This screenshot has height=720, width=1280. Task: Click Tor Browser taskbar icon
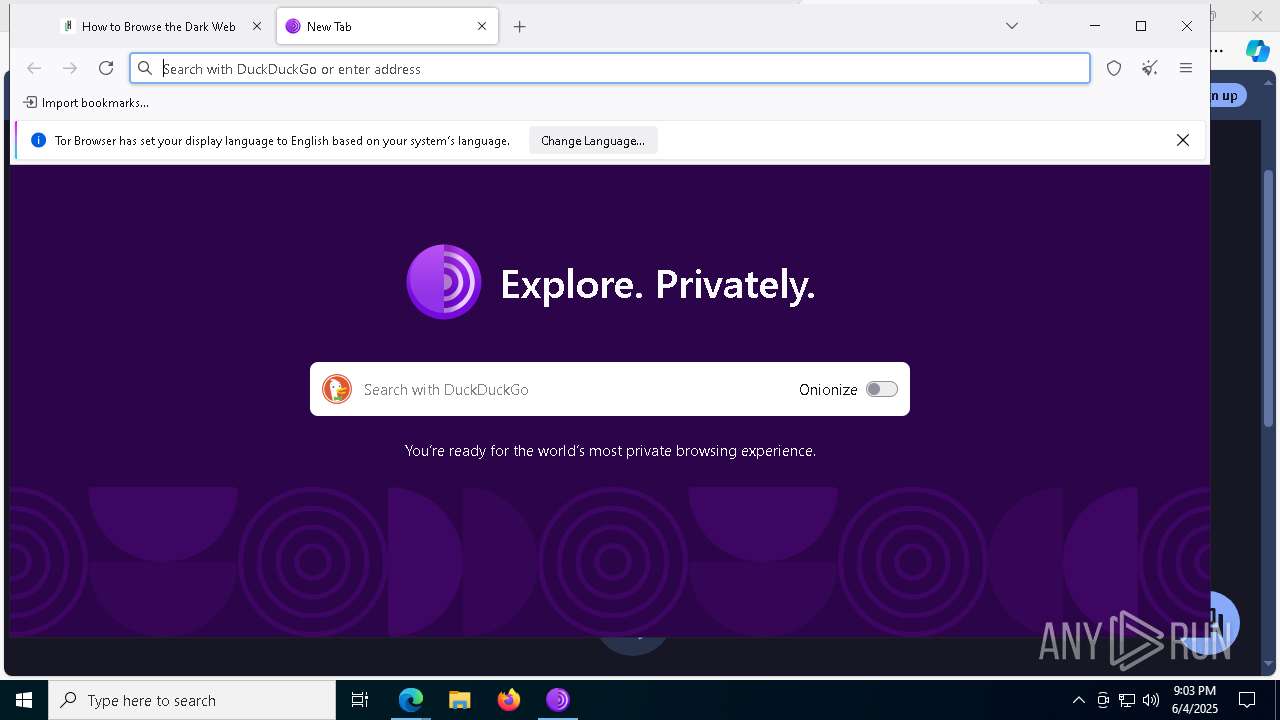coord(558,700)
